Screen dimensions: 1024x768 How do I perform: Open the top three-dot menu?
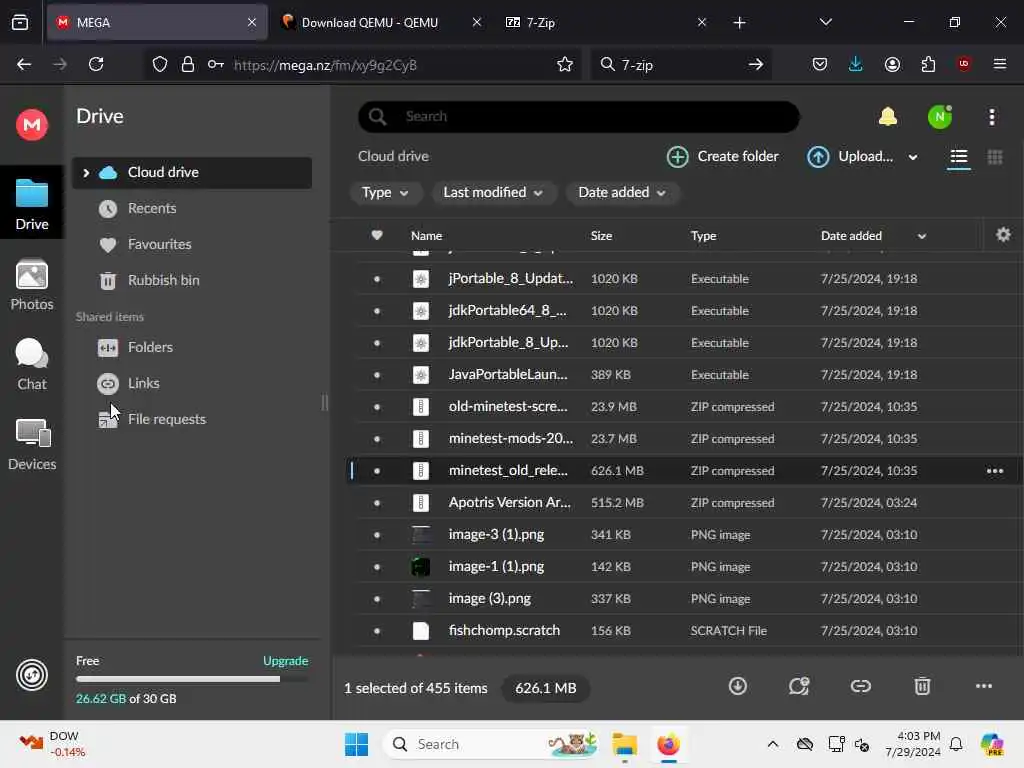991,117
